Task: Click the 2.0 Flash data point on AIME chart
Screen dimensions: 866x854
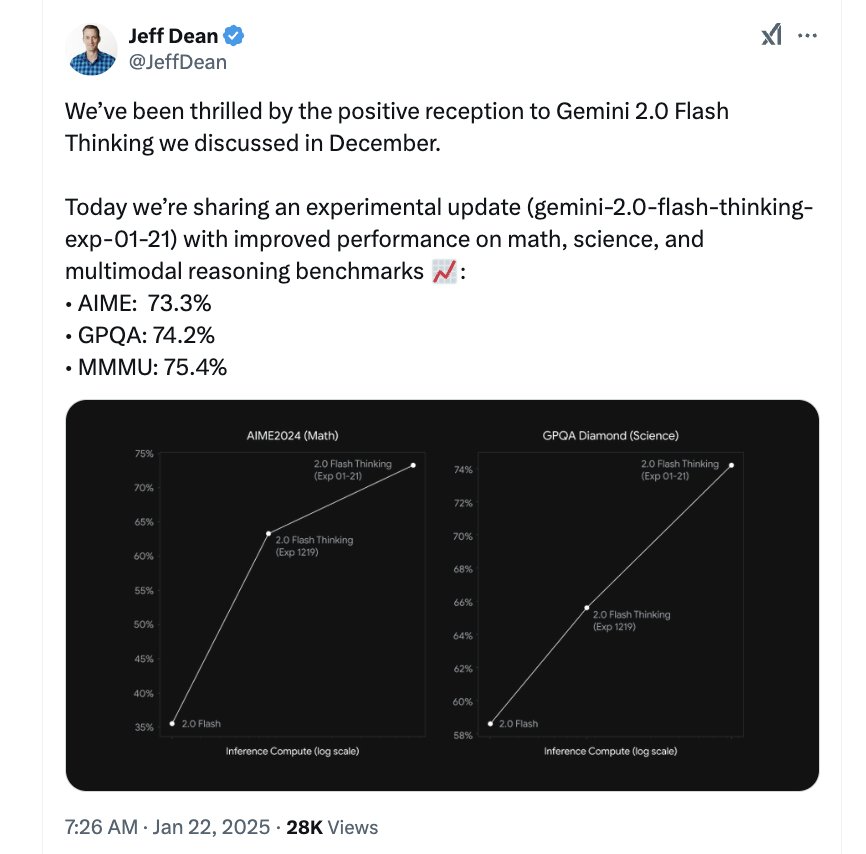Action: coord(172,723)
